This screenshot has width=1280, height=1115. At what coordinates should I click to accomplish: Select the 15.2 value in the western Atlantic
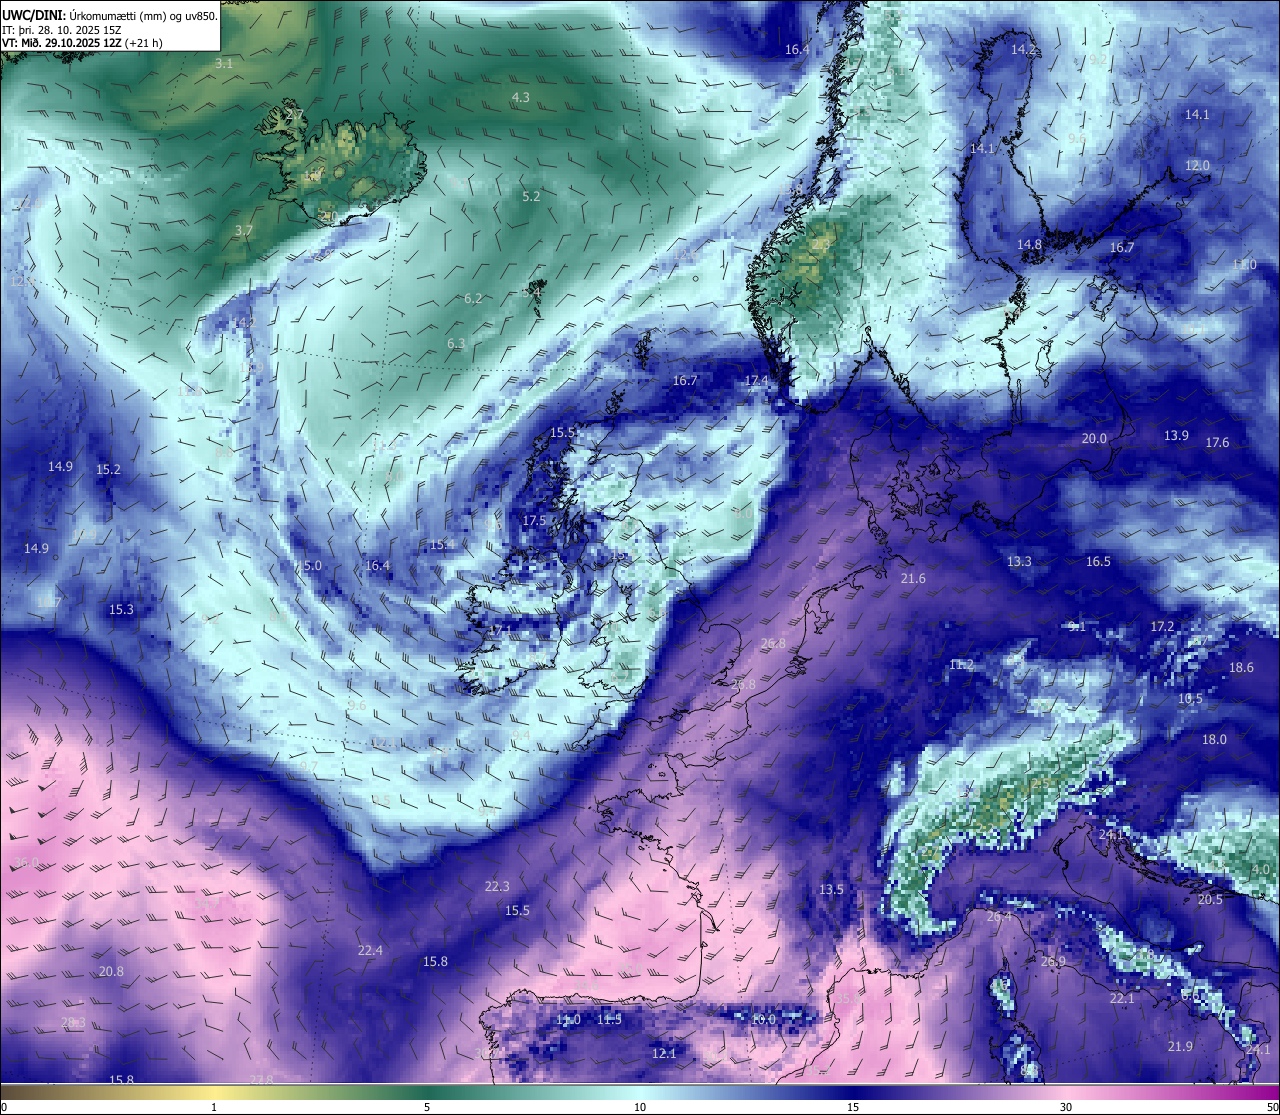(x=108, y=469)
